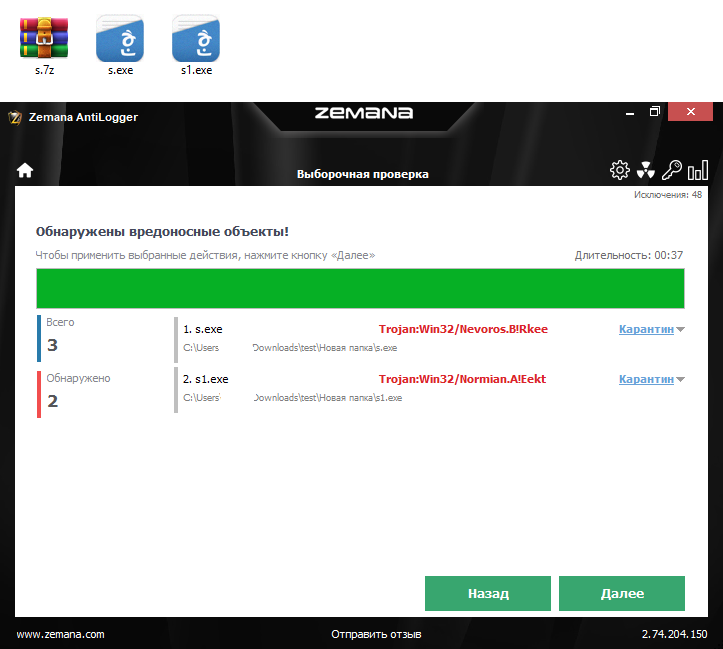This screenshot has width=723, height=649.
Task: Open Zemana settings gear
Action: point(619,170)
